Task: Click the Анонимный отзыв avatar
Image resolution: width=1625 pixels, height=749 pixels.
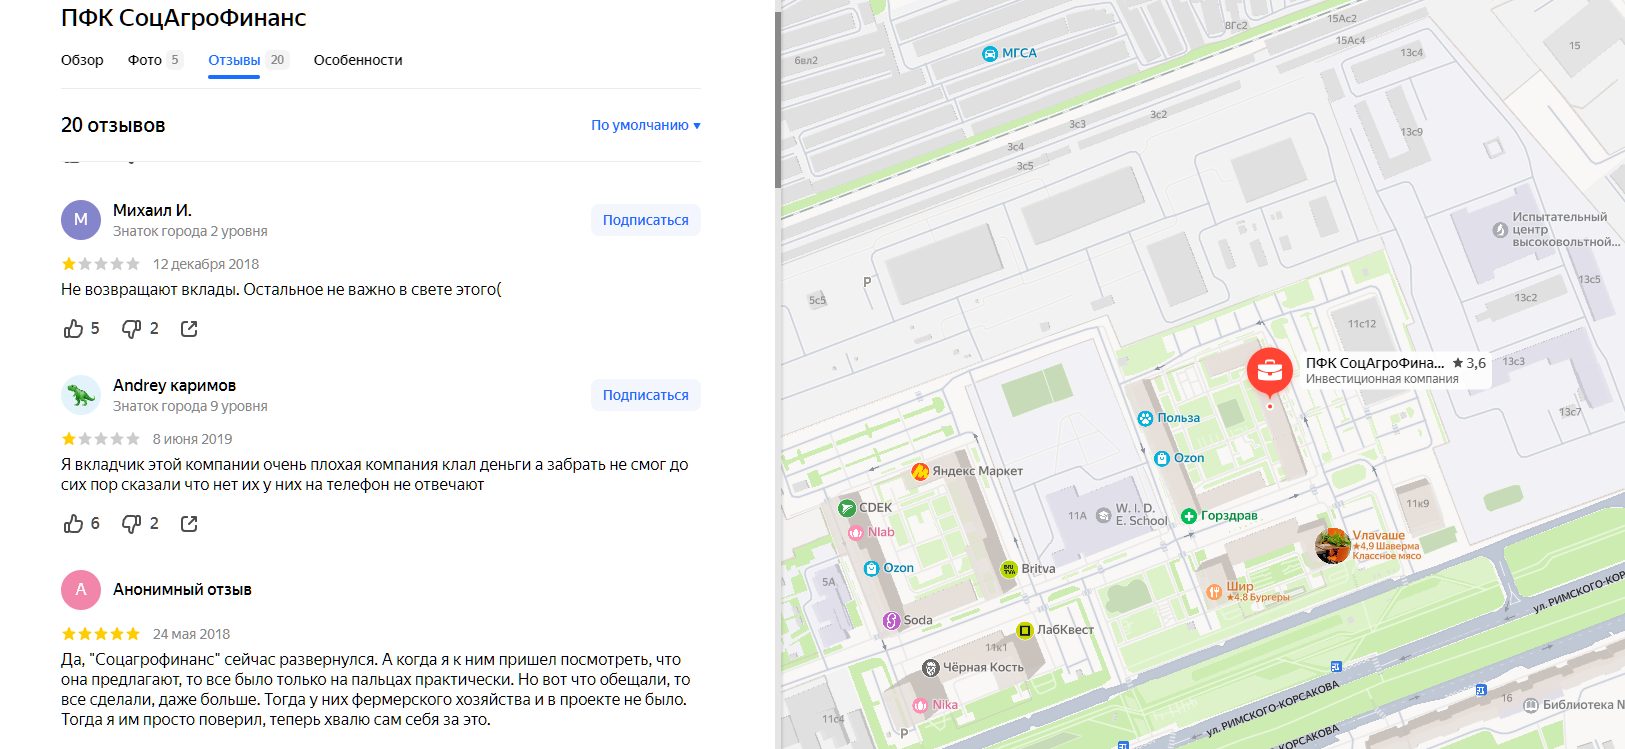Action: [x=81, y=590]
